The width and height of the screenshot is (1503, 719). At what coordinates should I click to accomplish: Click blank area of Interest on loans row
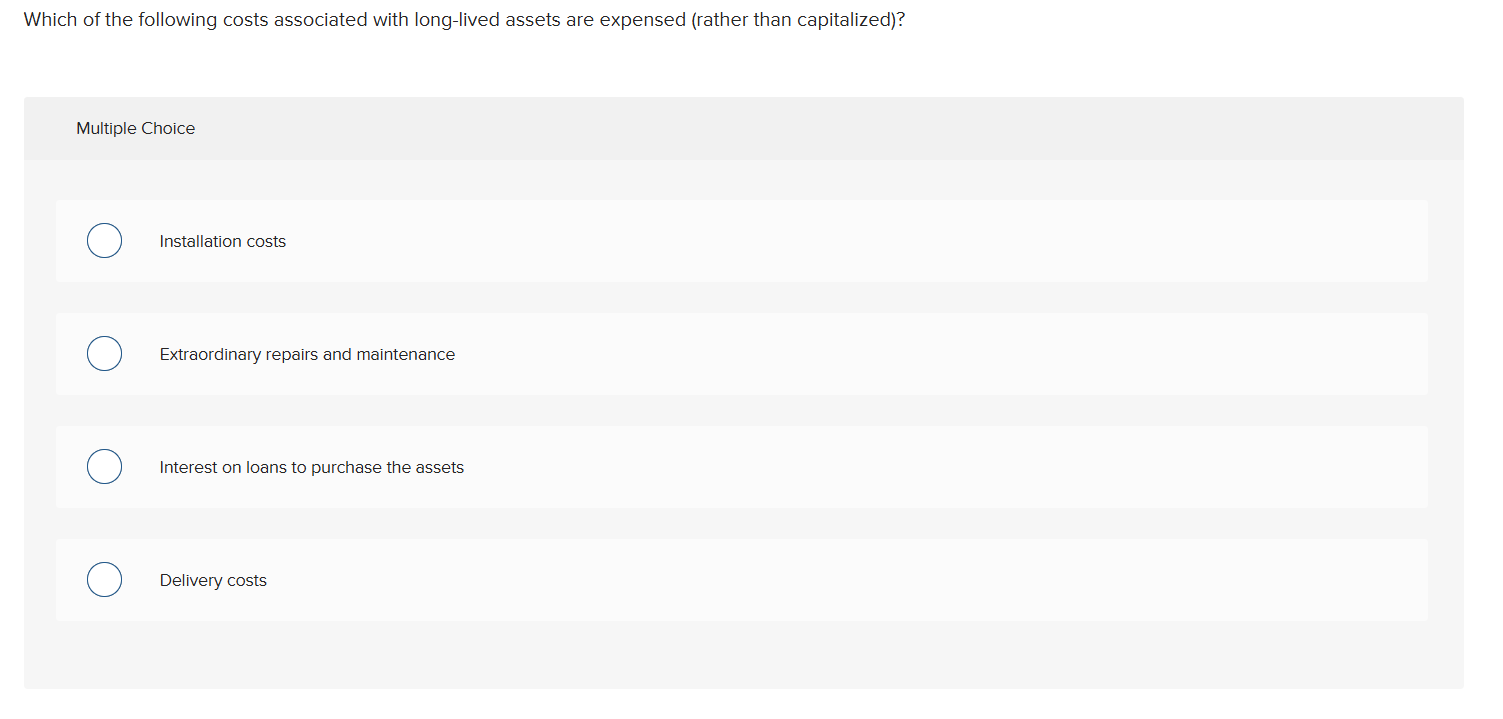point(900,467)
